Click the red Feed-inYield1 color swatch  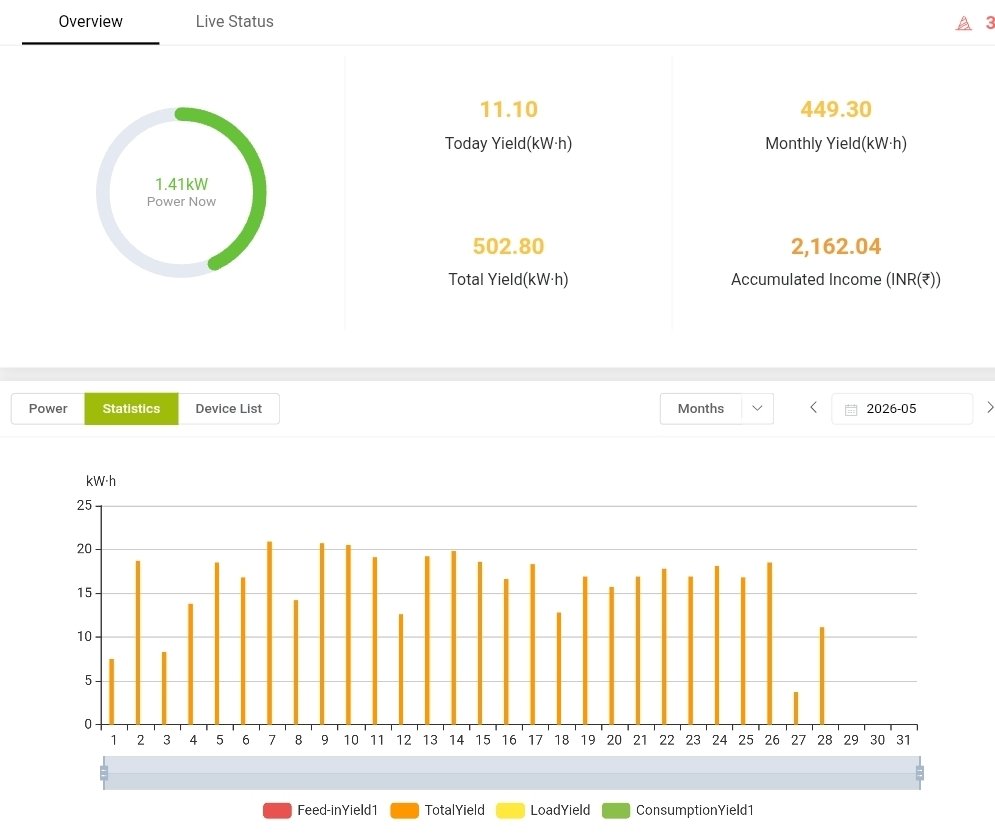[277, 810]
